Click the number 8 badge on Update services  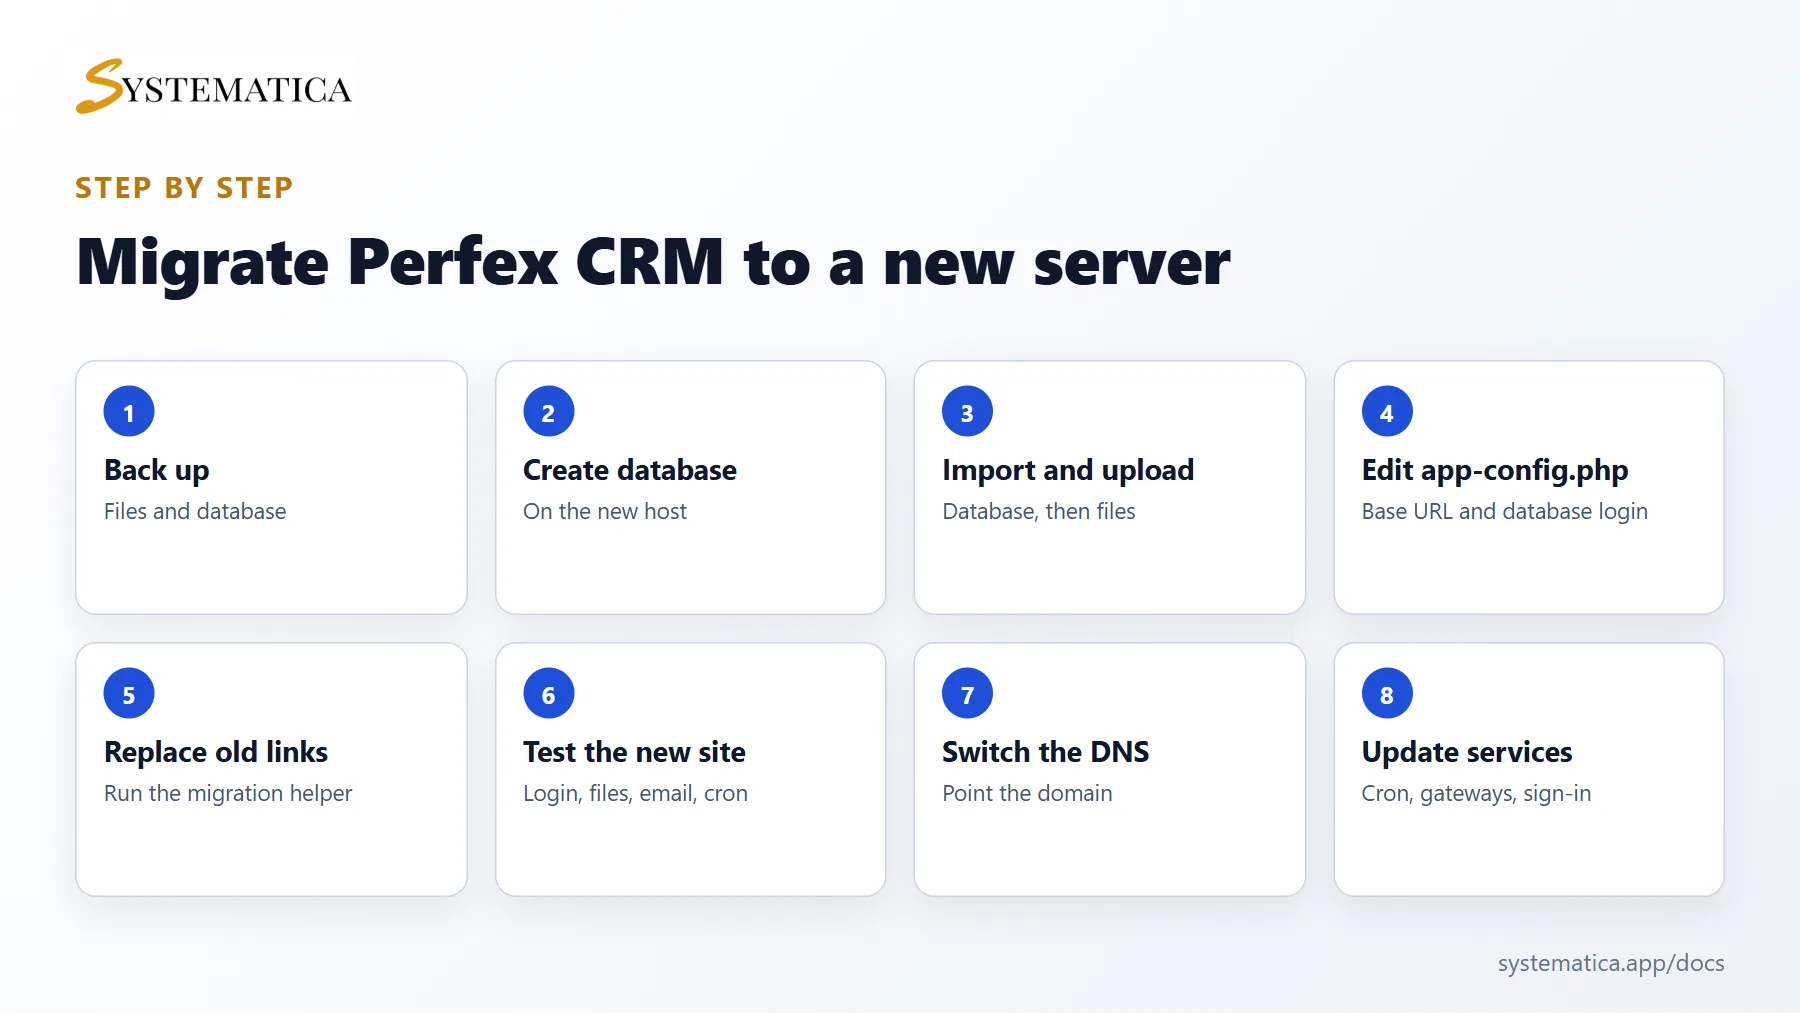1387,693
